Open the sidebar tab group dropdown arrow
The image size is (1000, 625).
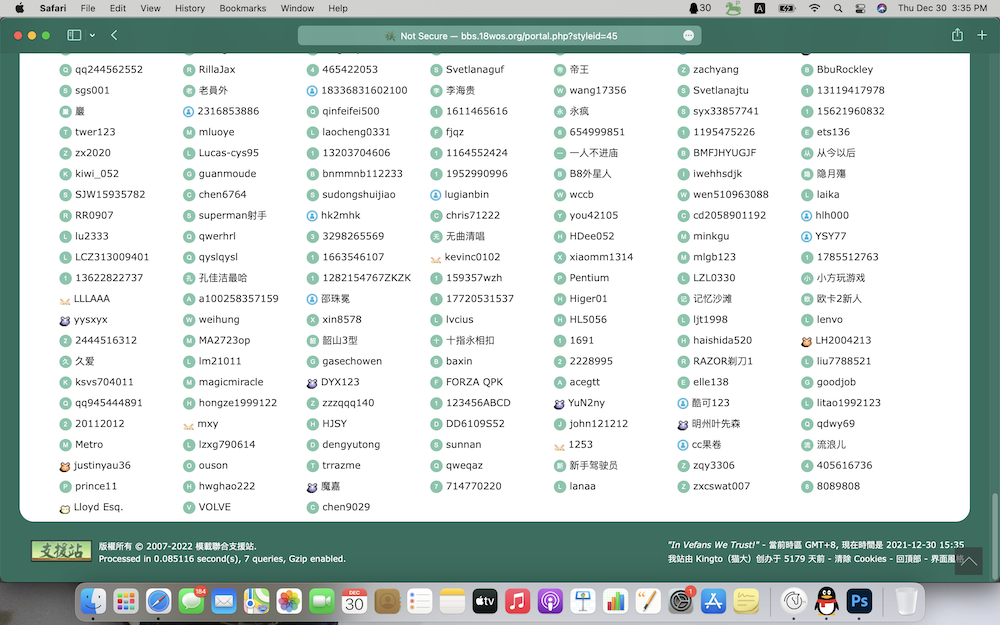pyautogui.click(x=92, y=35)
